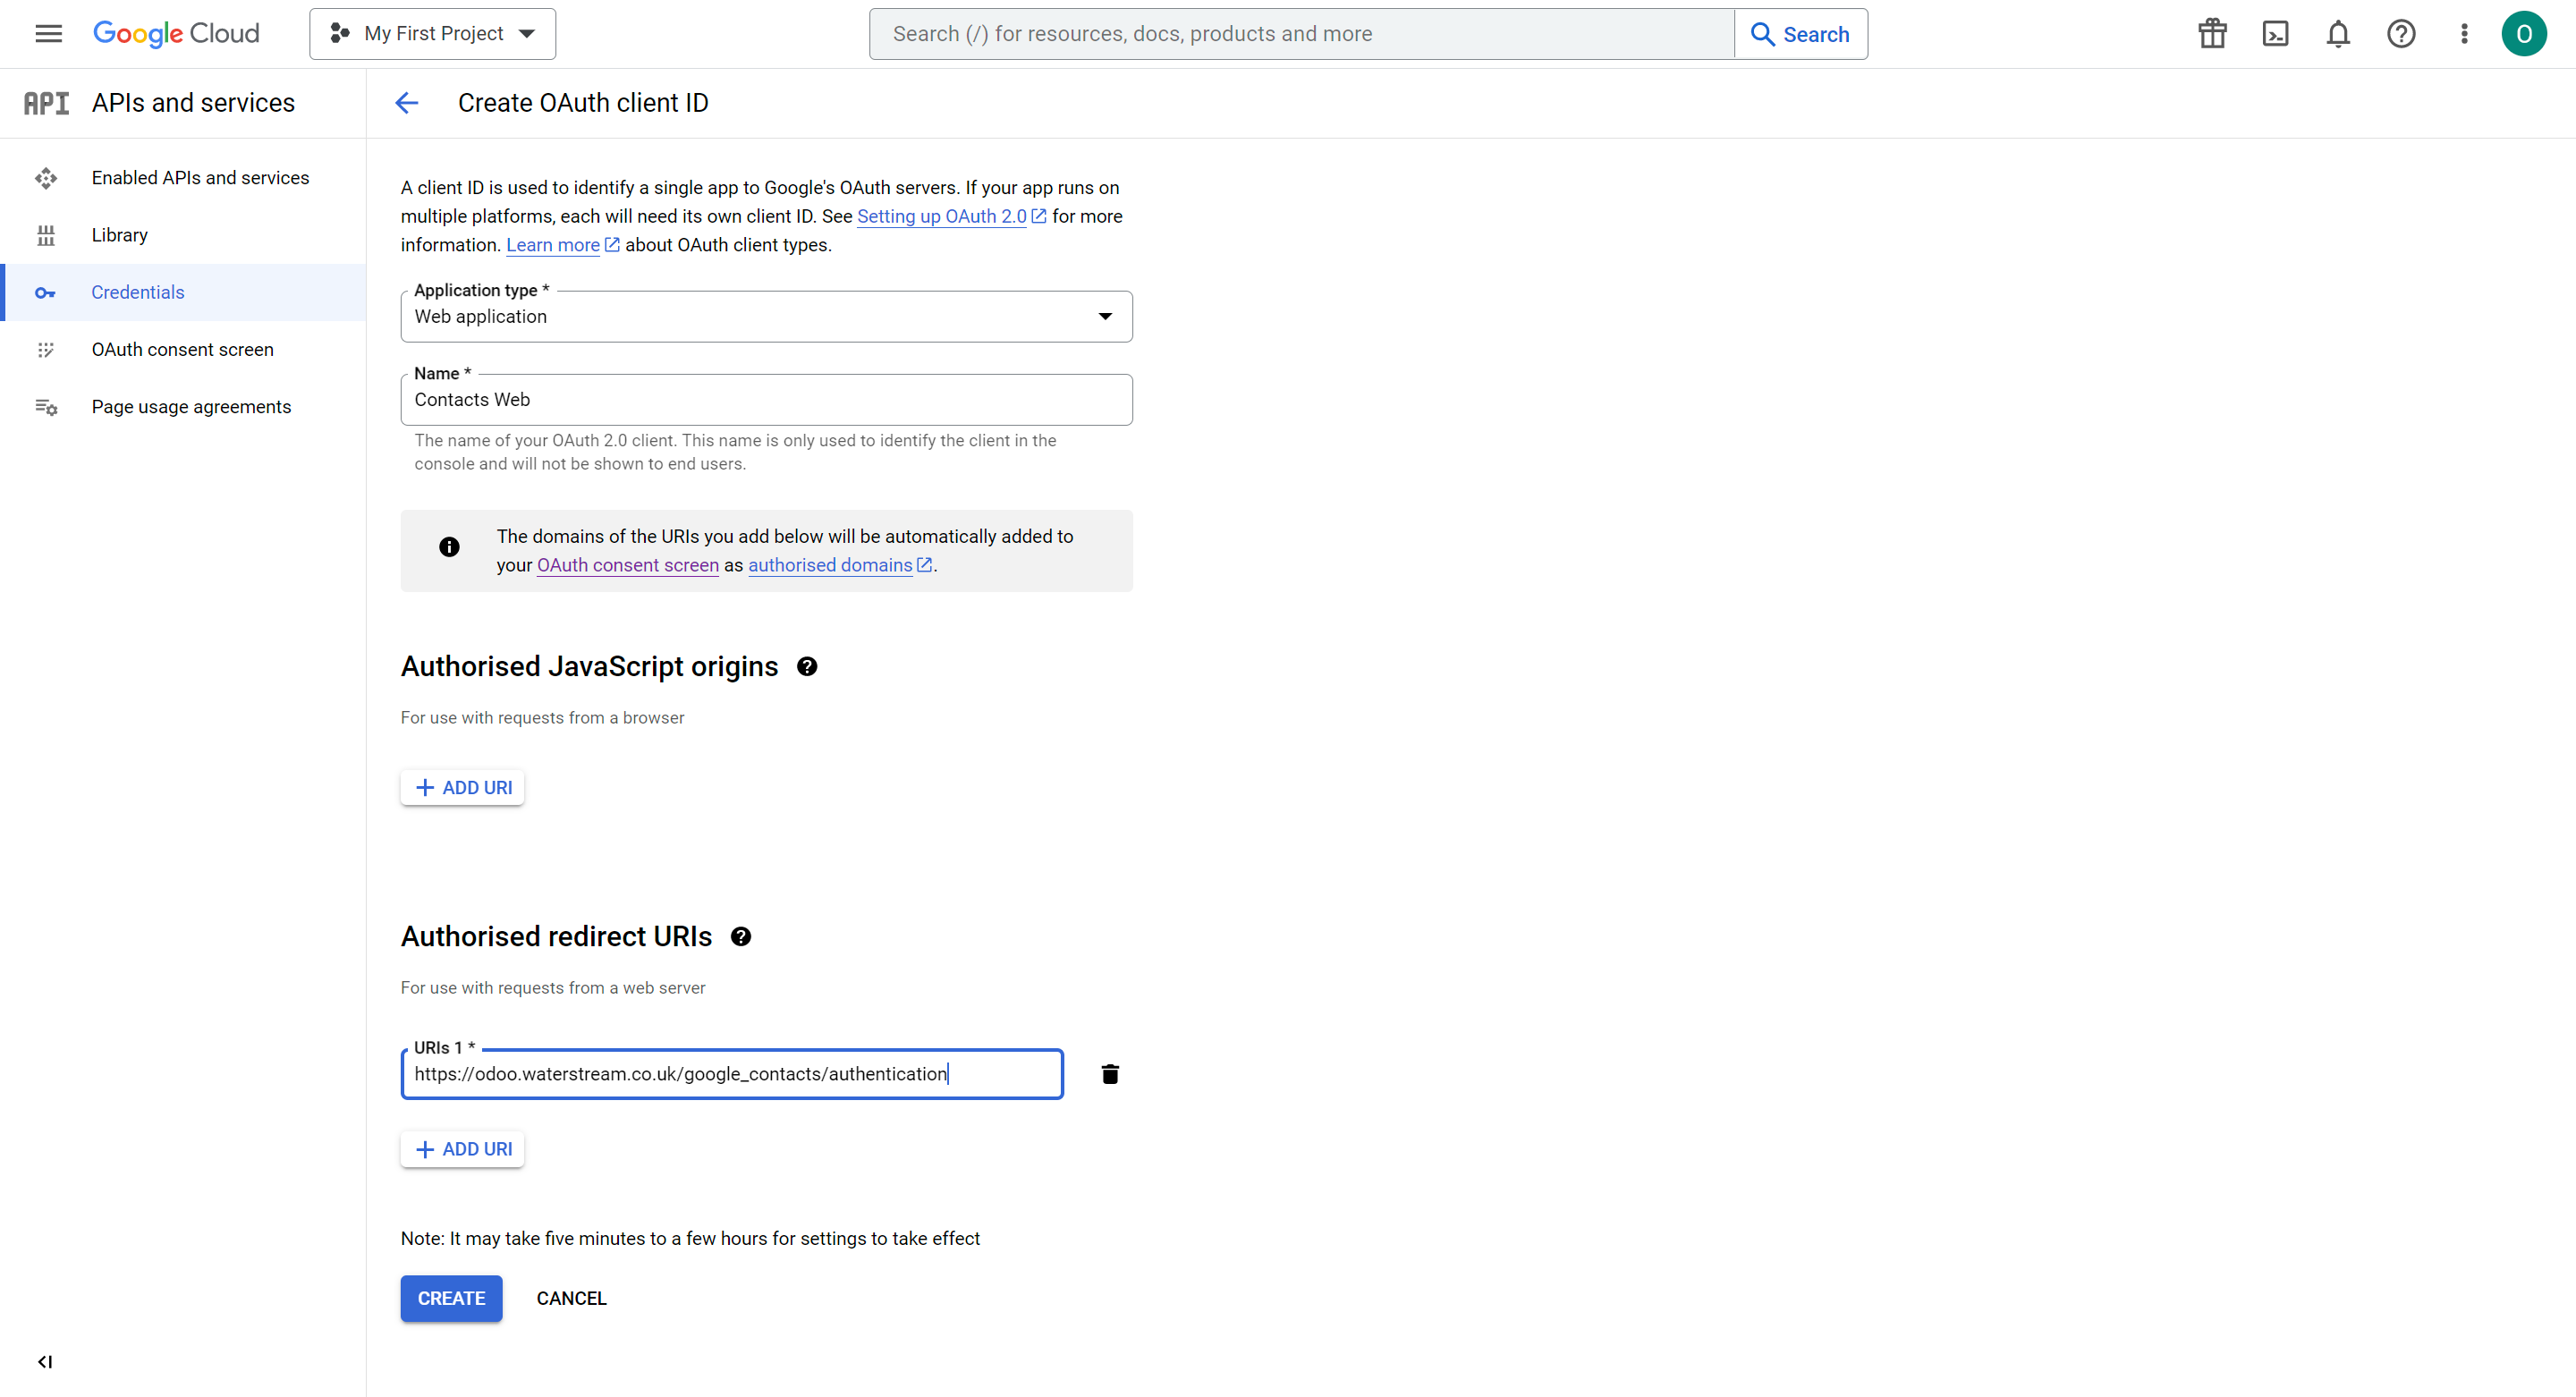Image resolution: width=2576 pixels, height=1397 pixels.
Task: Open the three-dot settings menu
Action: 2464,34
